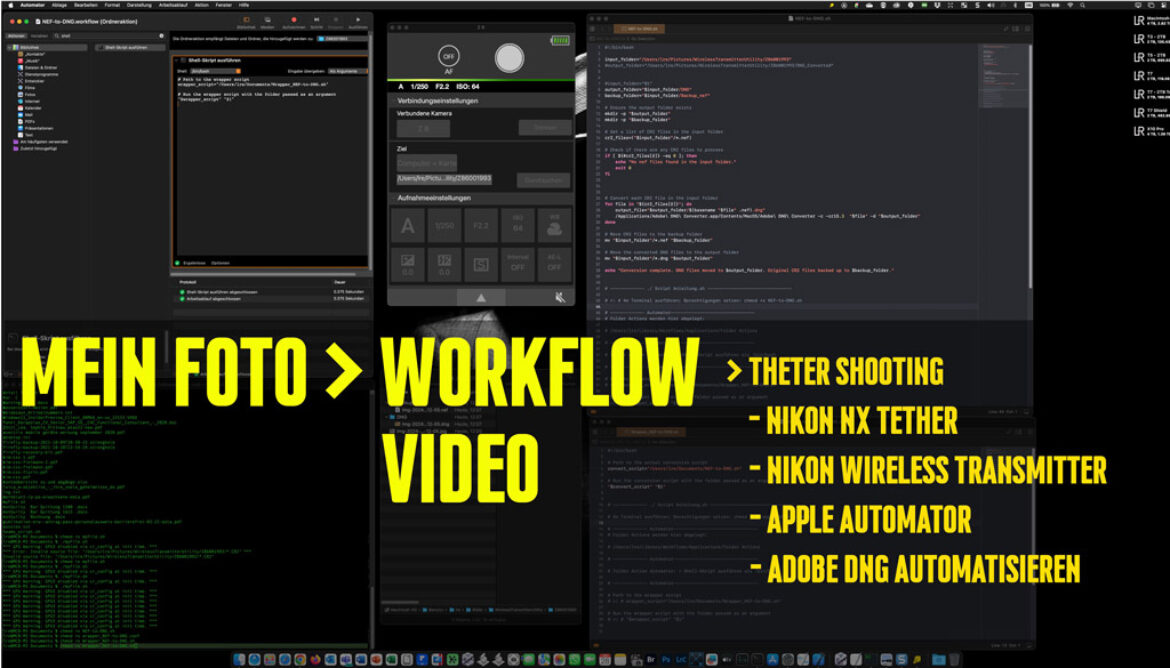Select Dateien & Ordner library category
This screenshot has width=1170, height=668.
click(x=41, y=68)
